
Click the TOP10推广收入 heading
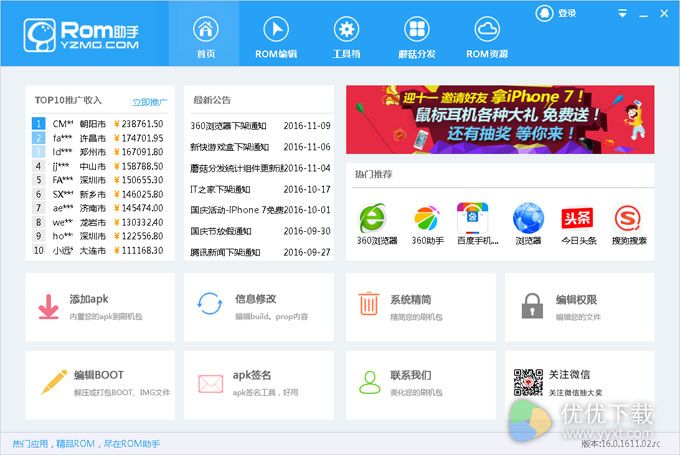tap(68, 100)
